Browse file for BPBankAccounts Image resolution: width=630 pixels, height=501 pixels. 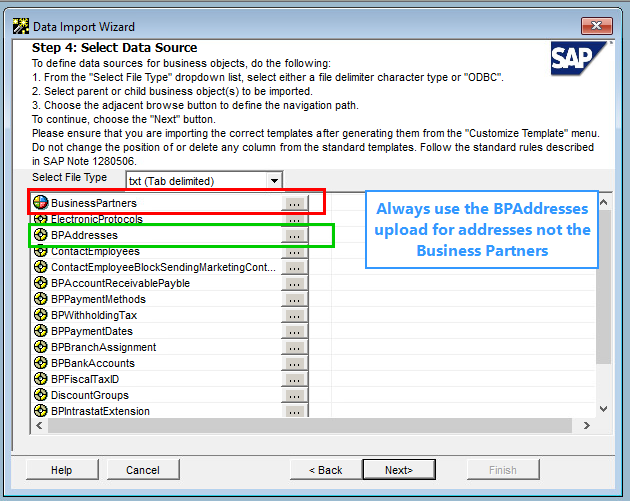295,364
